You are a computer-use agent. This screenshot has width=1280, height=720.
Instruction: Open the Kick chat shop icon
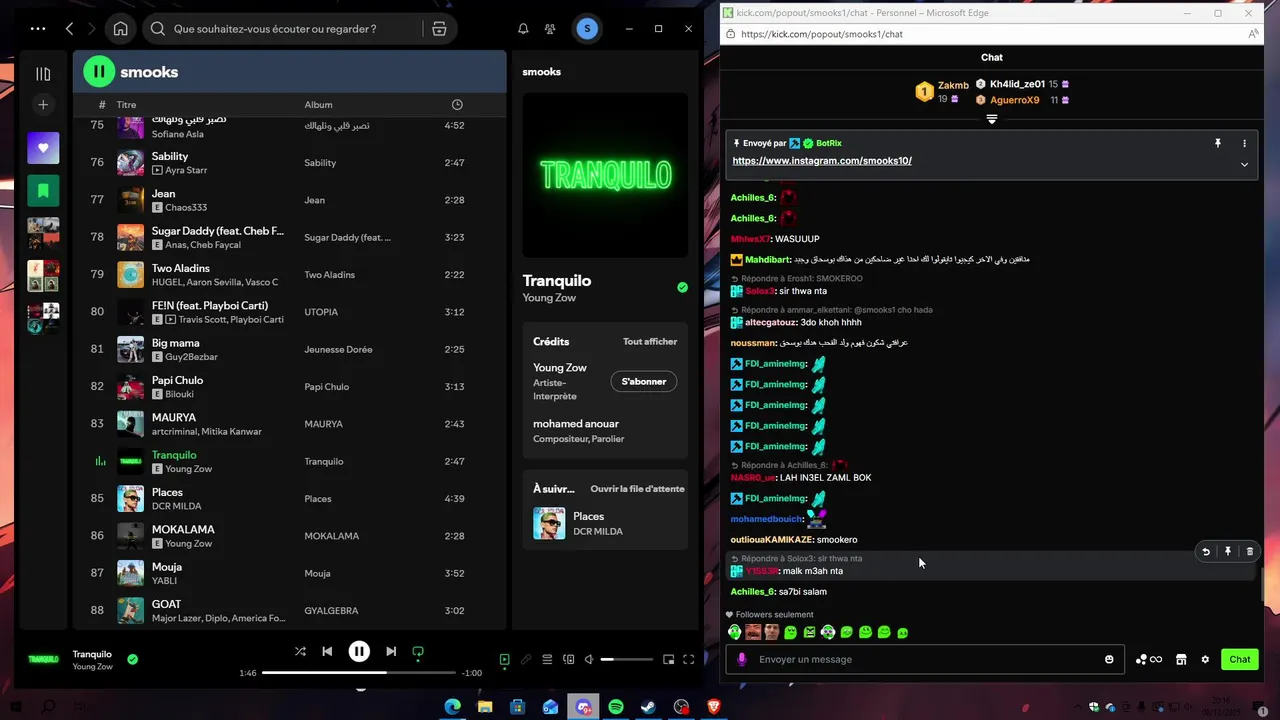[1181, 659]
